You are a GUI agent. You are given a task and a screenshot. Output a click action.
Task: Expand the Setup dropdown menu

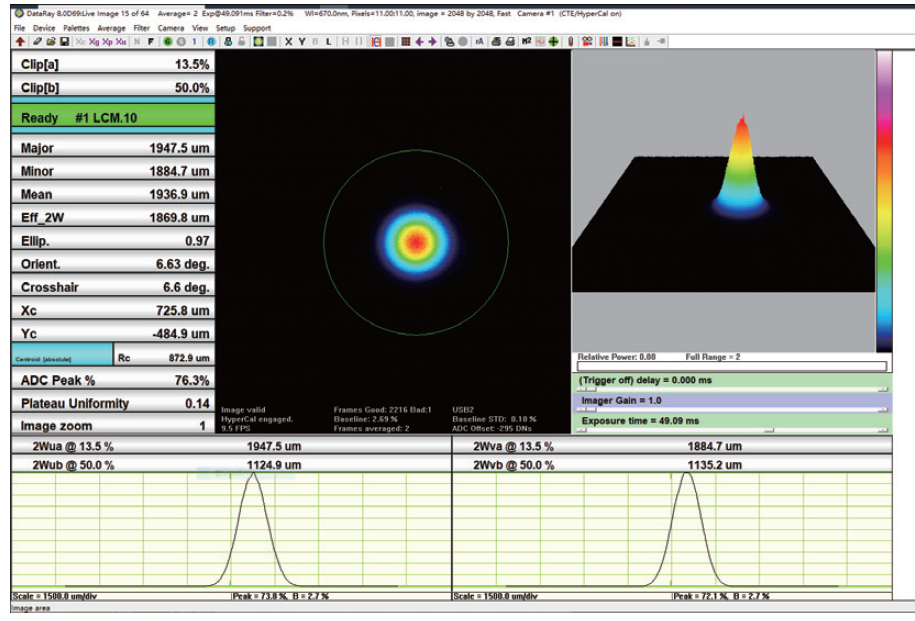tap(226, 28)
